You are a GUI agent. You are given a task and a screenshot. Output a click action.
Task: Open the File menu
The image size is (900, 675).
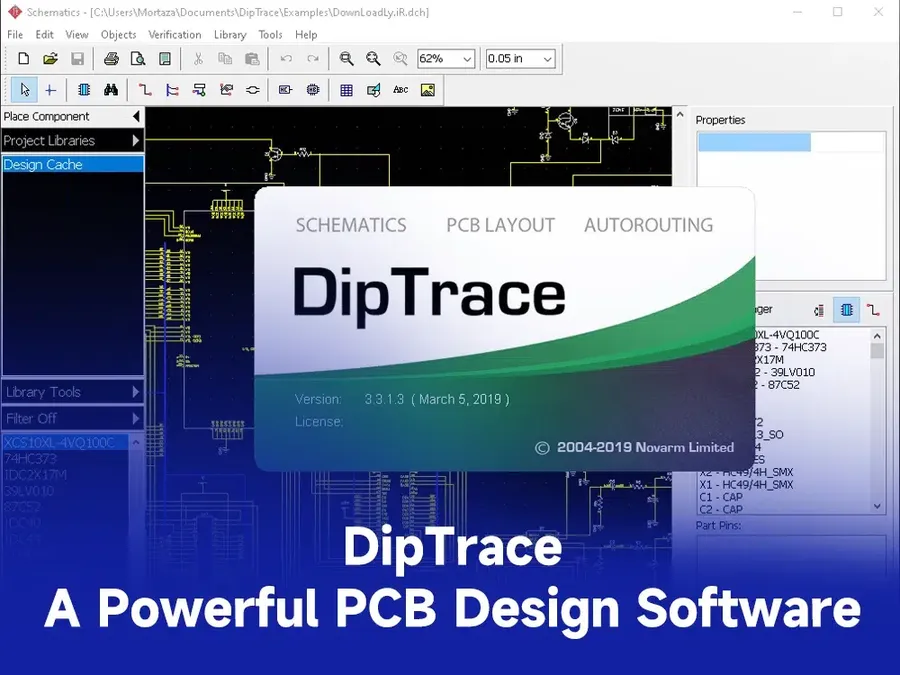click(15, 34)
